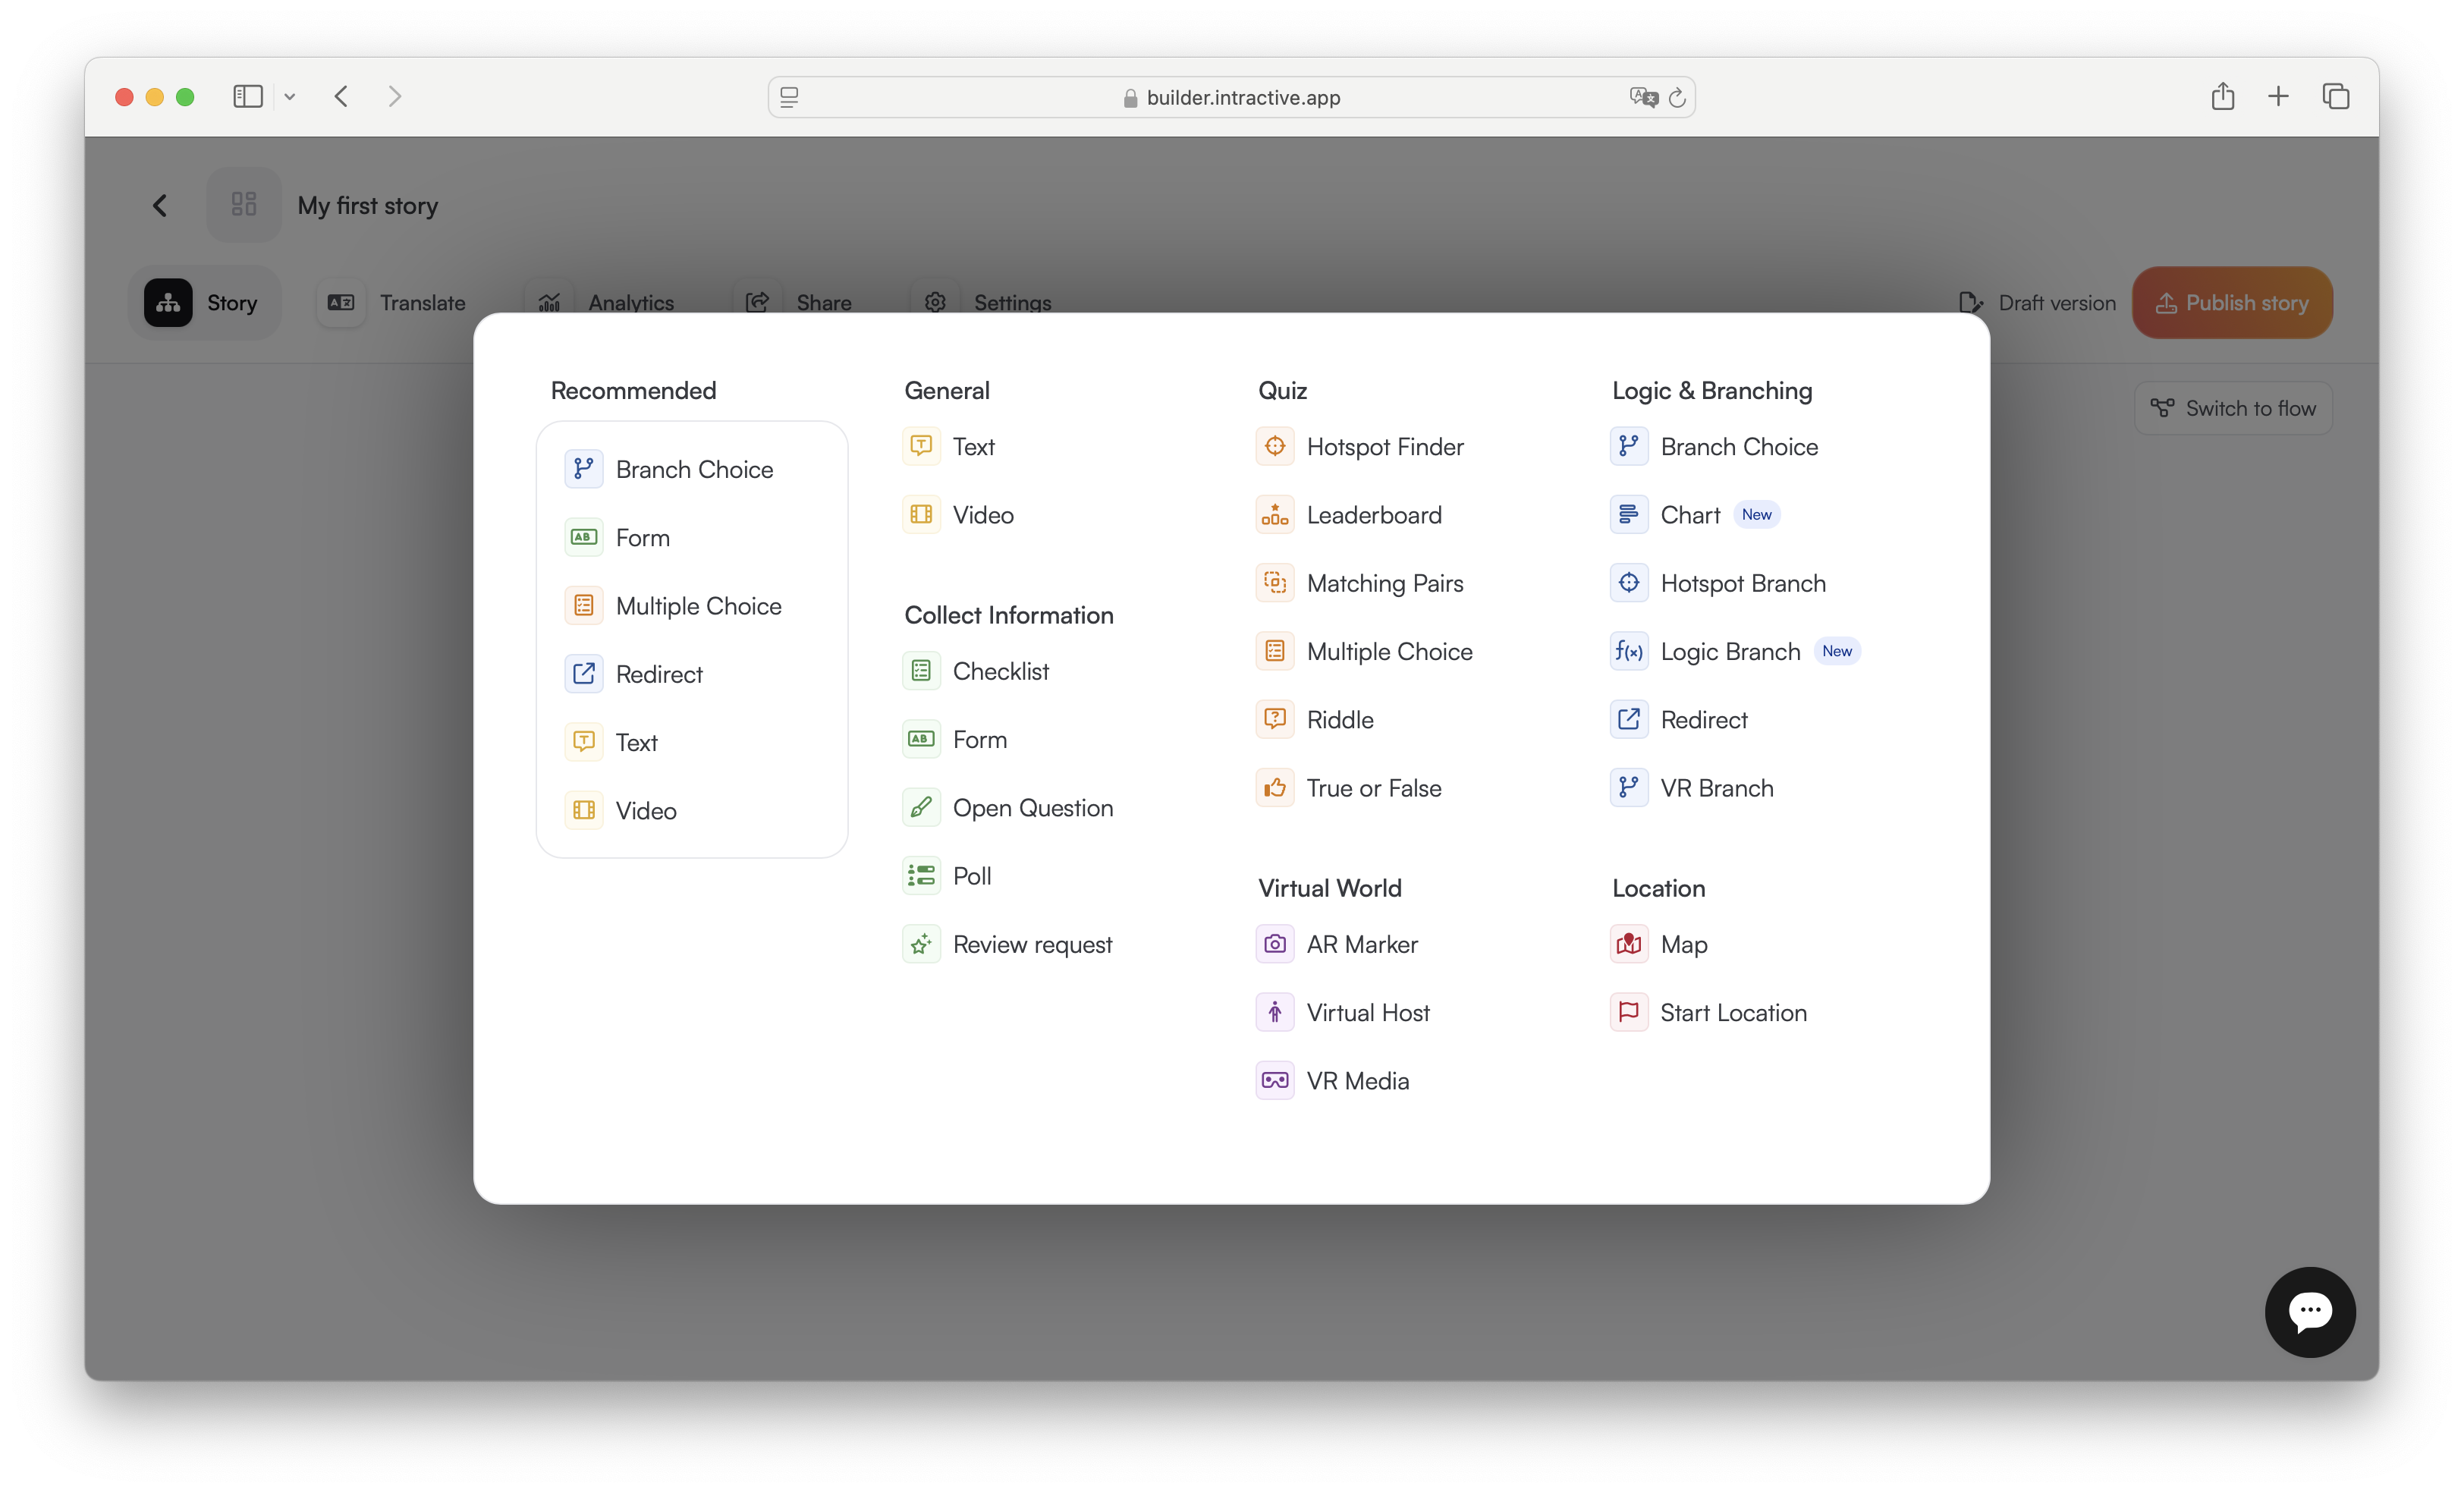This screenshot has height=1493, width=2464.
Task: Add a True or False block
Action: pyautogui.click(x=1373, y=788)
